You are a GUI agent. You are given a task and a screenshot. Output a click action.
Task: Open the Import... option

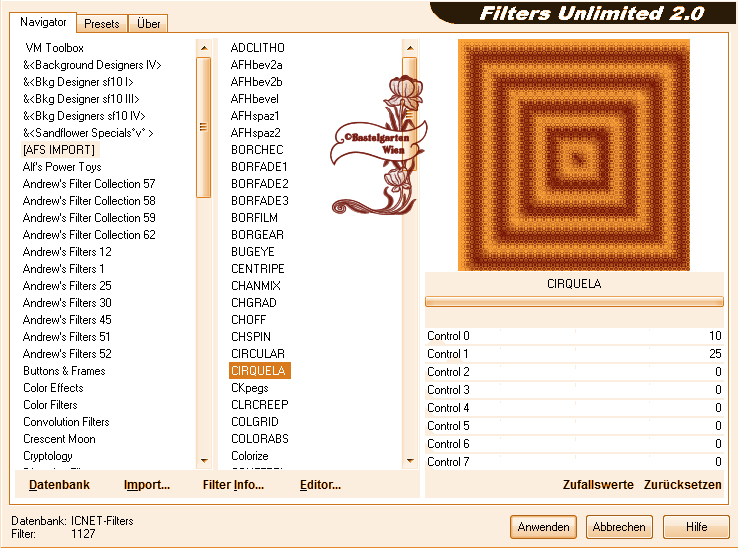(x=146, y=485)
